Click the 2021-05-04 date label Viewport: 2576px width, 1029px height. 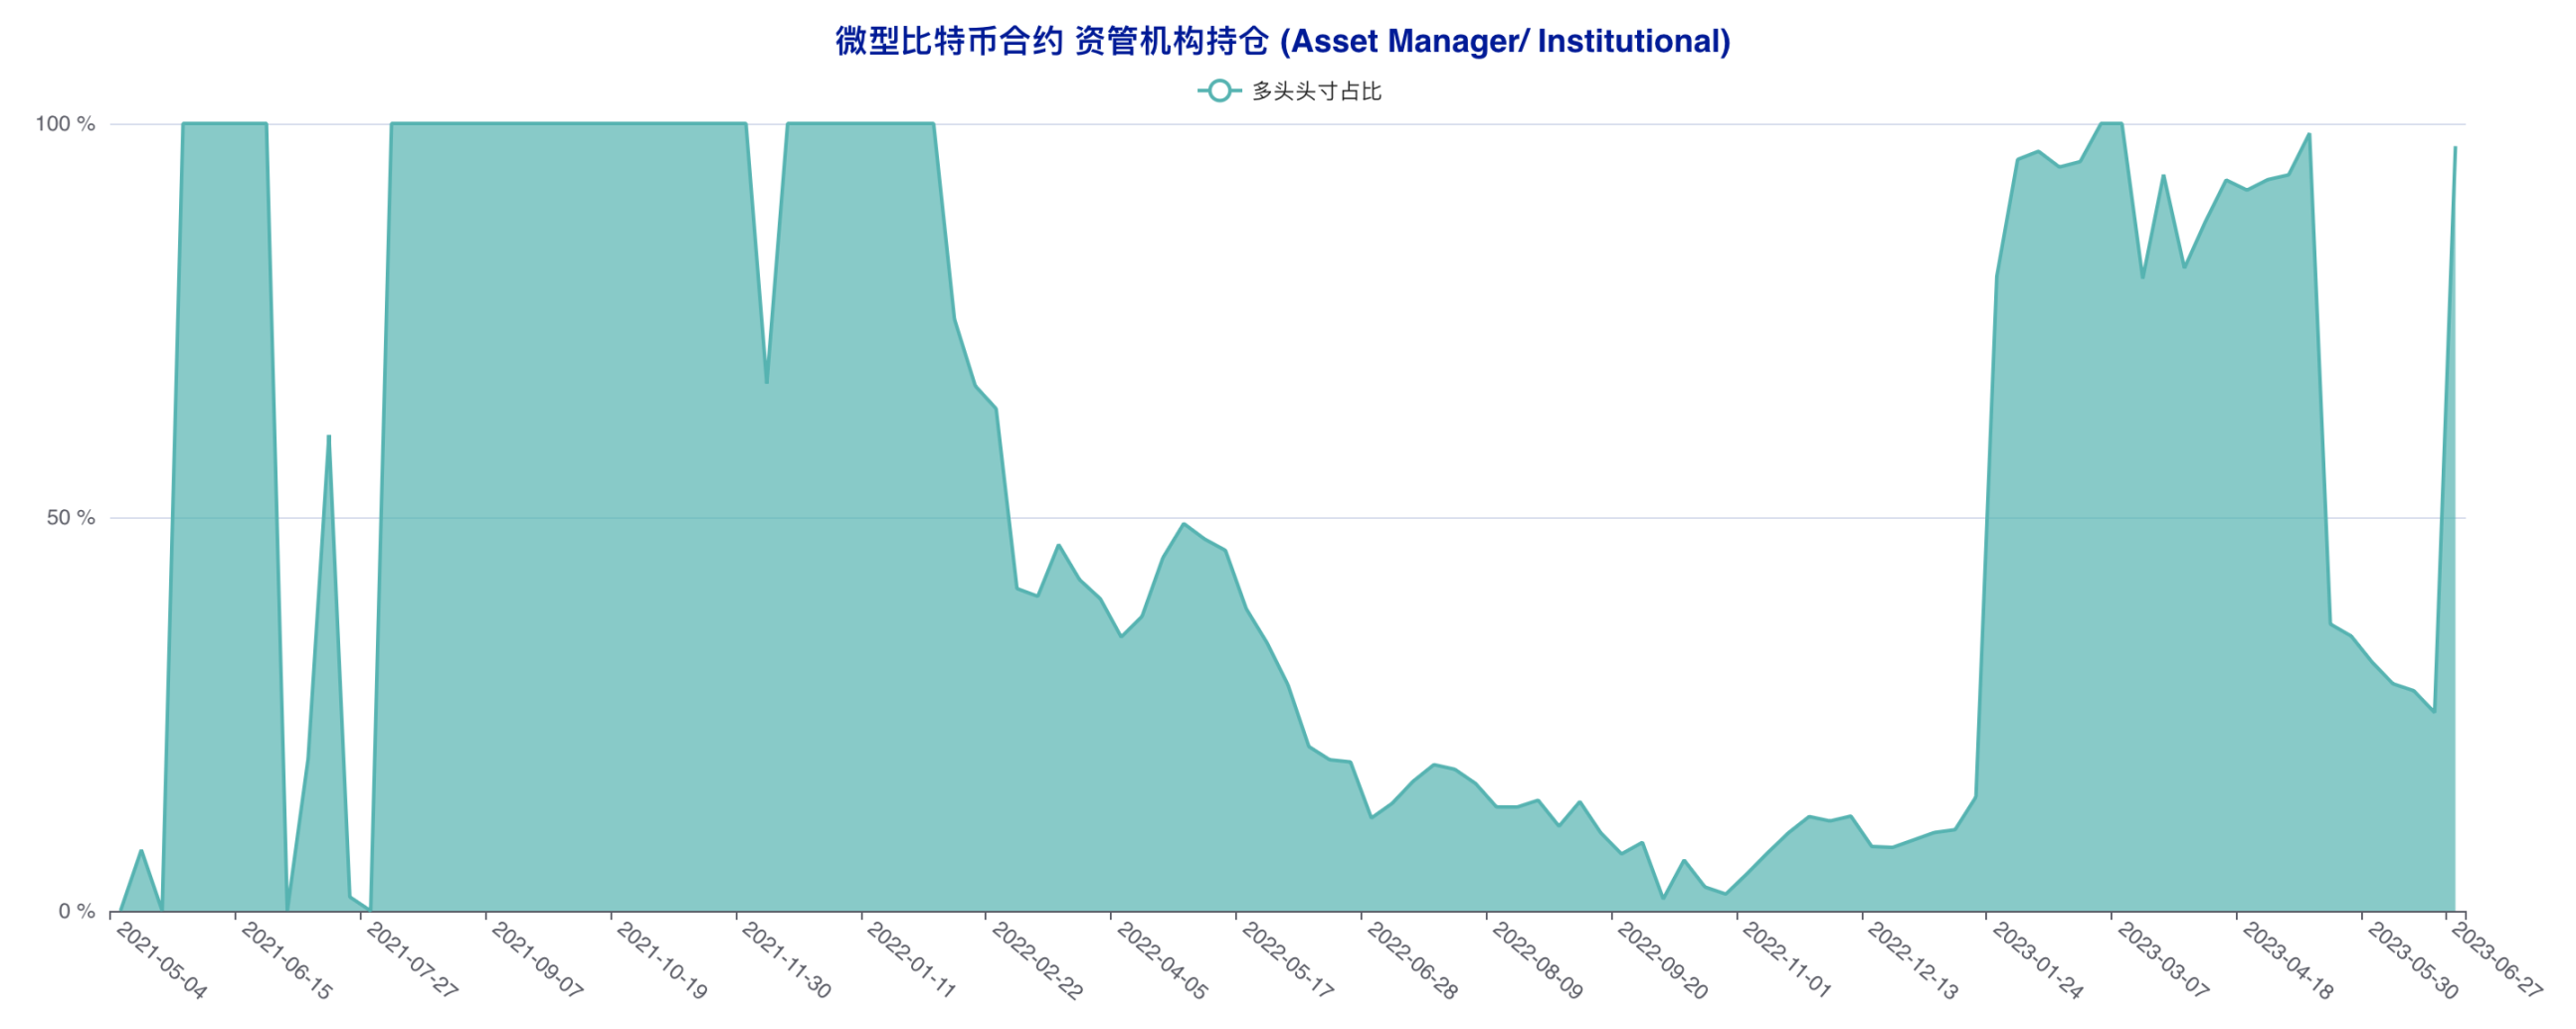[162, 960]
